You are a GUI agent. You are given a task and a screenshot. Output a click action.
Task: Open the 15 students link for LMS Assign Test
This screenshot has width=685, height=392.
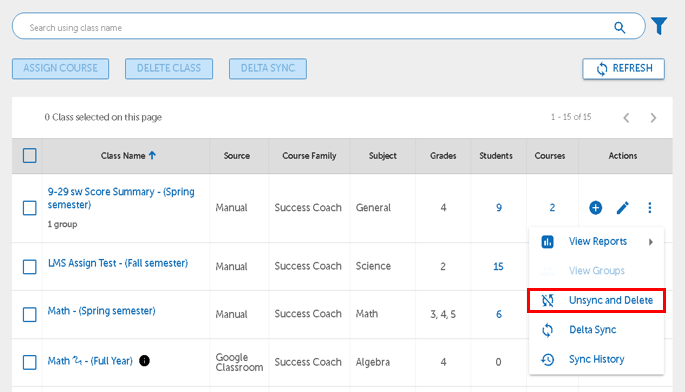498,267
